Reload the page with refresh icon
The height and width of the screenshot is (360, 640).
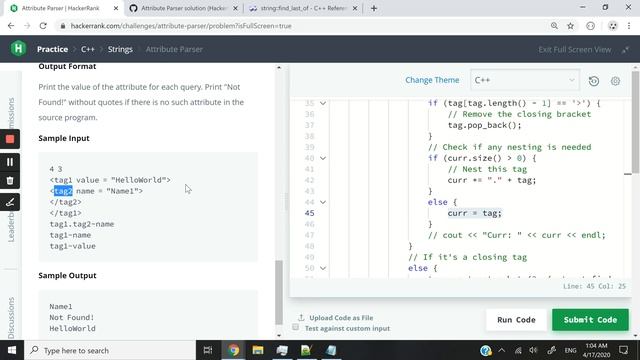click(x=43, y=26)
